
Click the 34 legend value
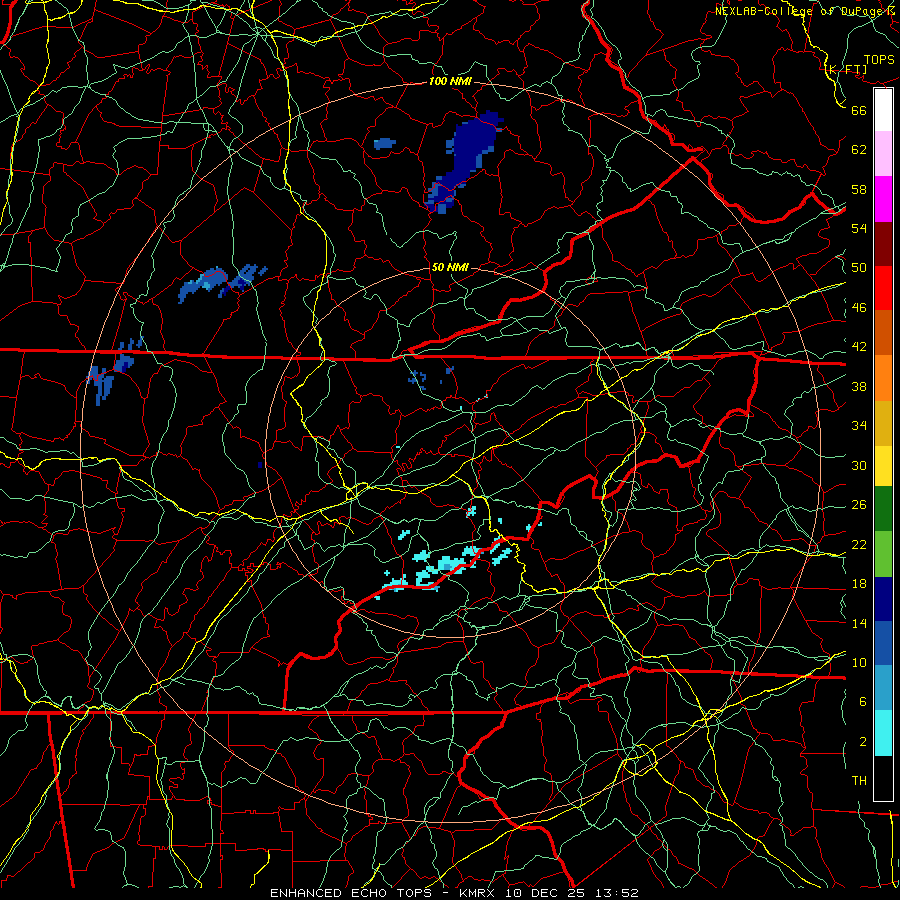[x=859, y=426]
